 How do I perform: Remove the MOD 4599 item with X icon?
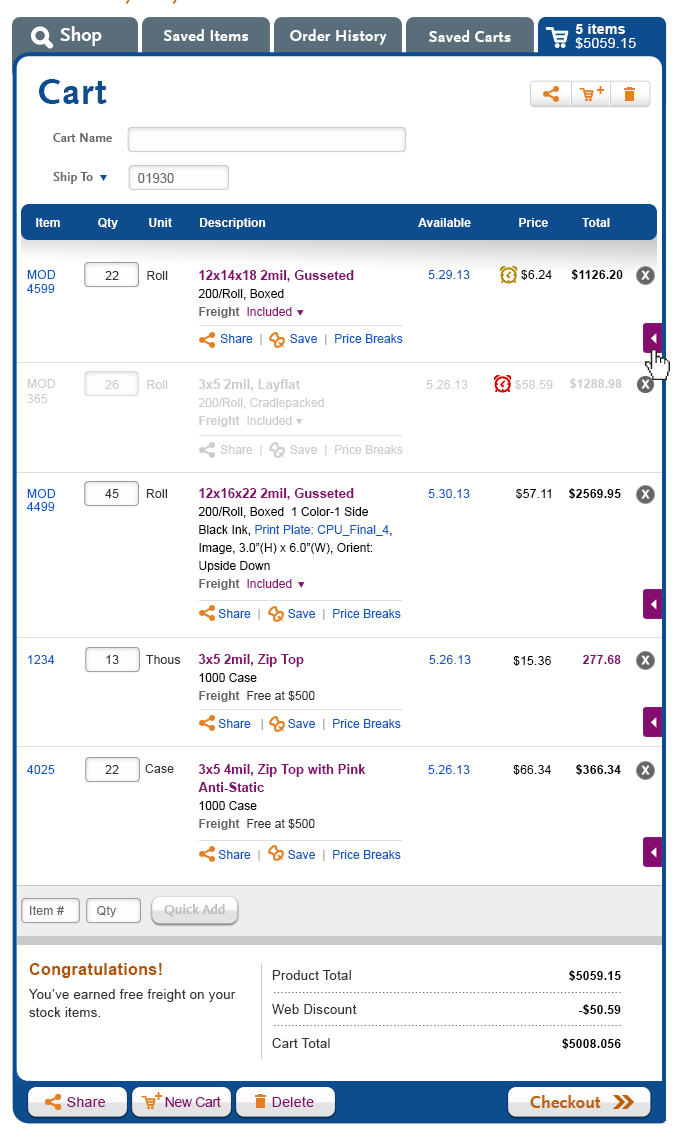click(x=645, y=275)
